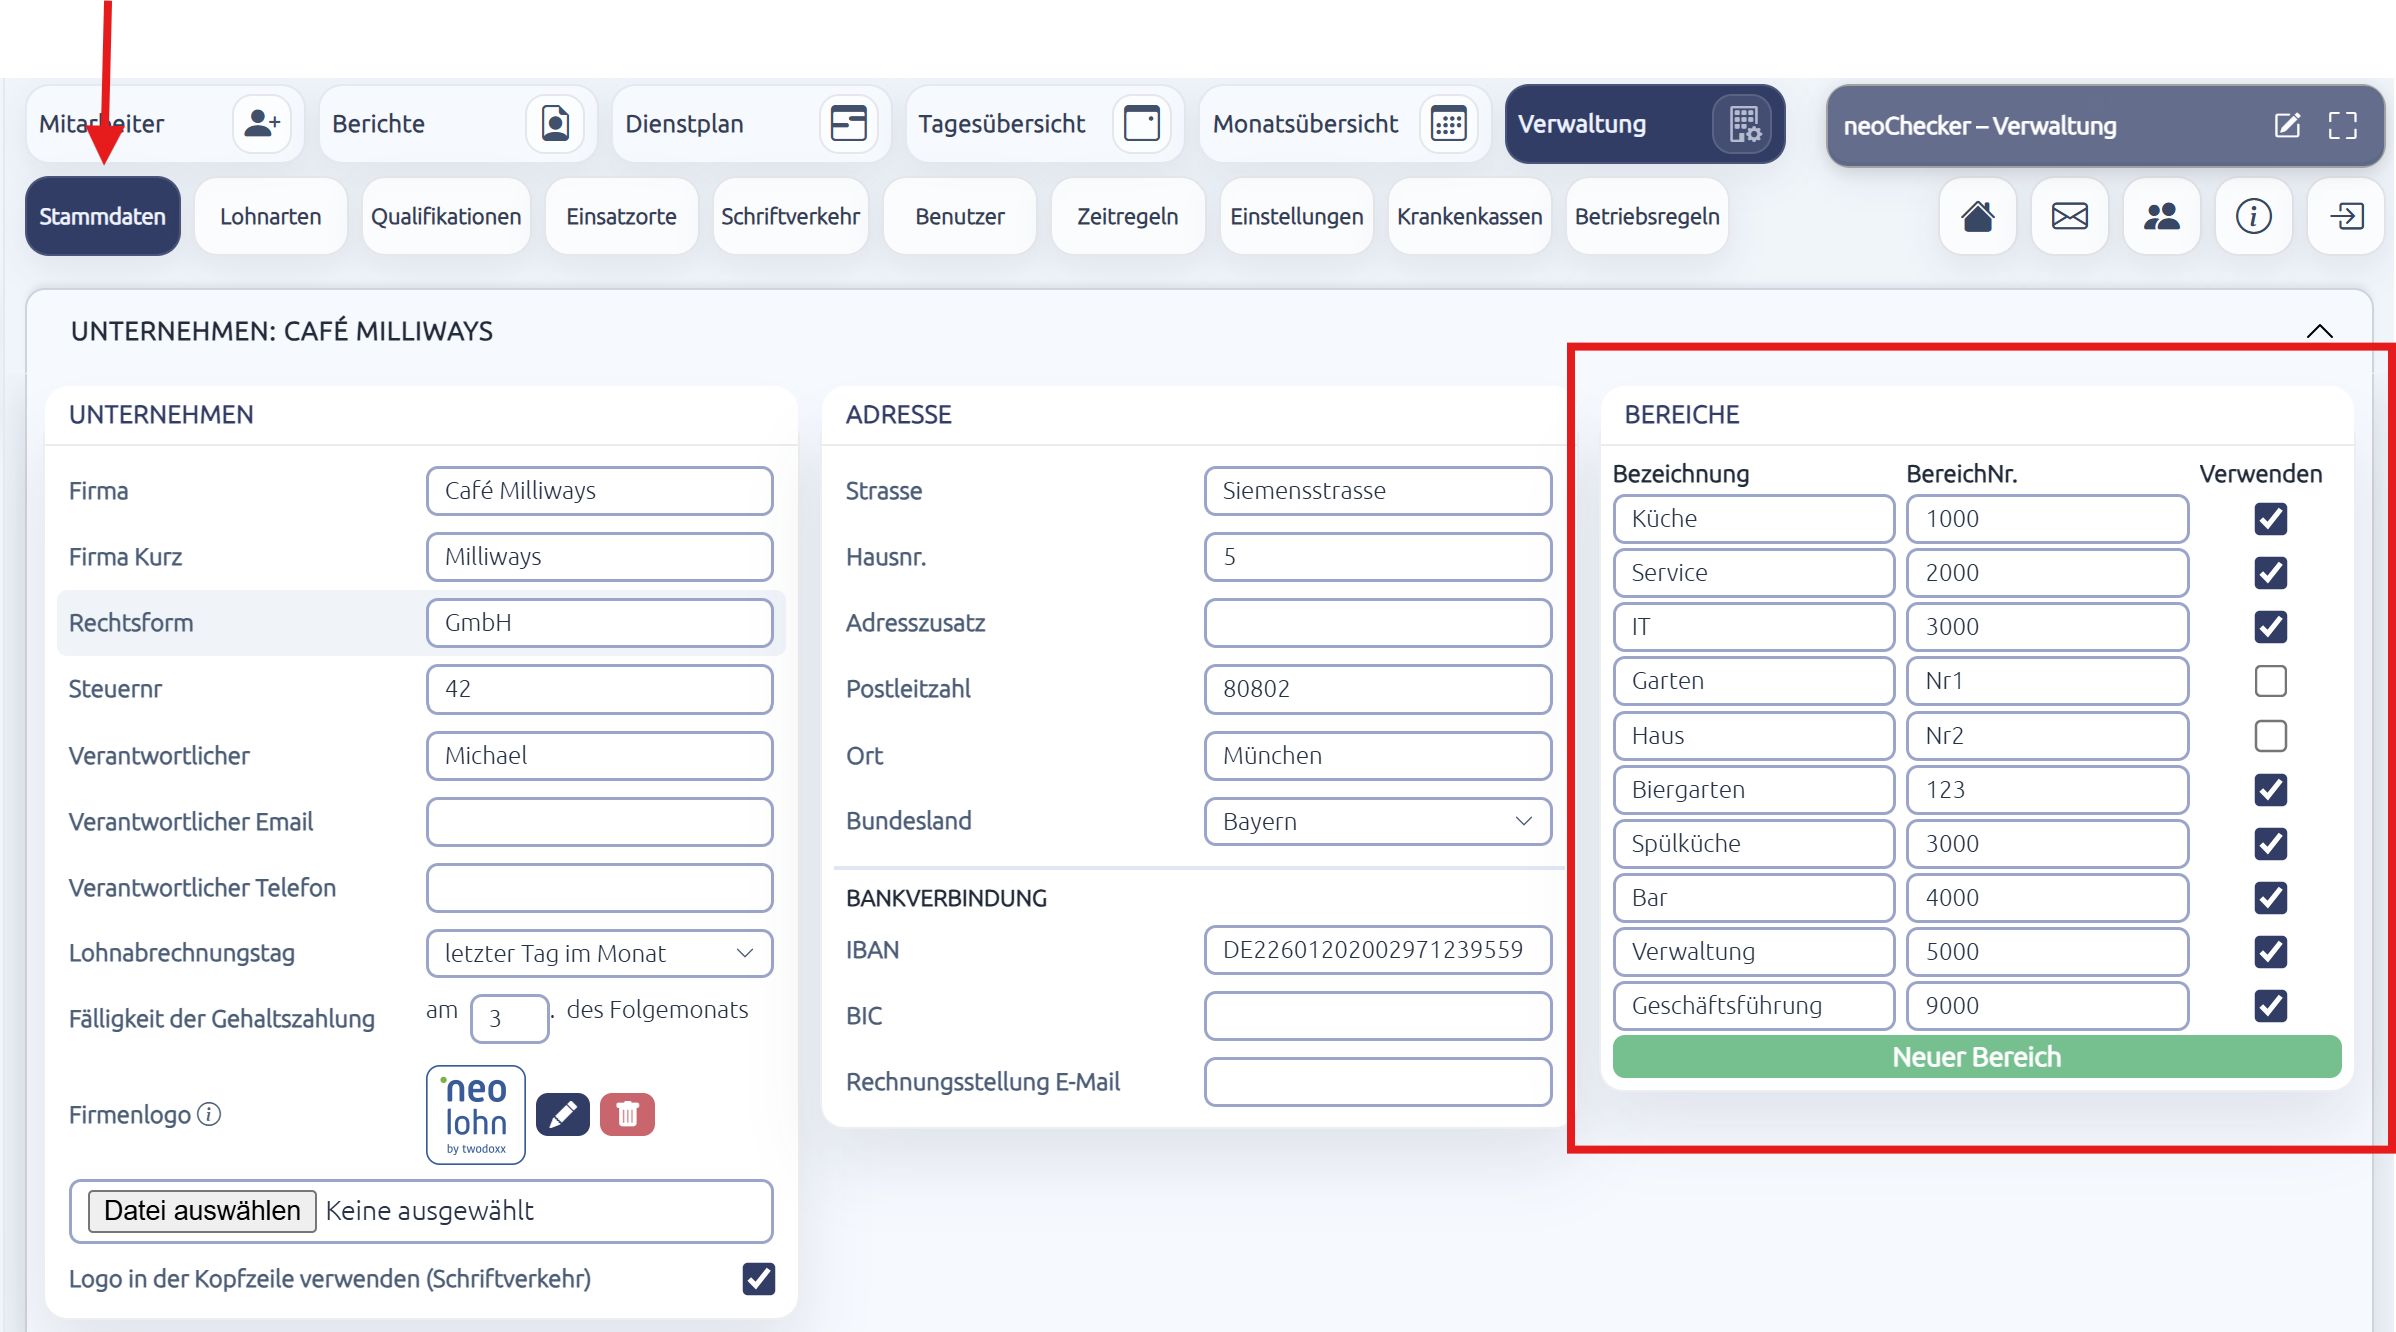The height and width of the screenshot is (1332, 2396).
Task: Click Datei auswählen file button
Action: pyautogui.click(x=202, y=1211)
